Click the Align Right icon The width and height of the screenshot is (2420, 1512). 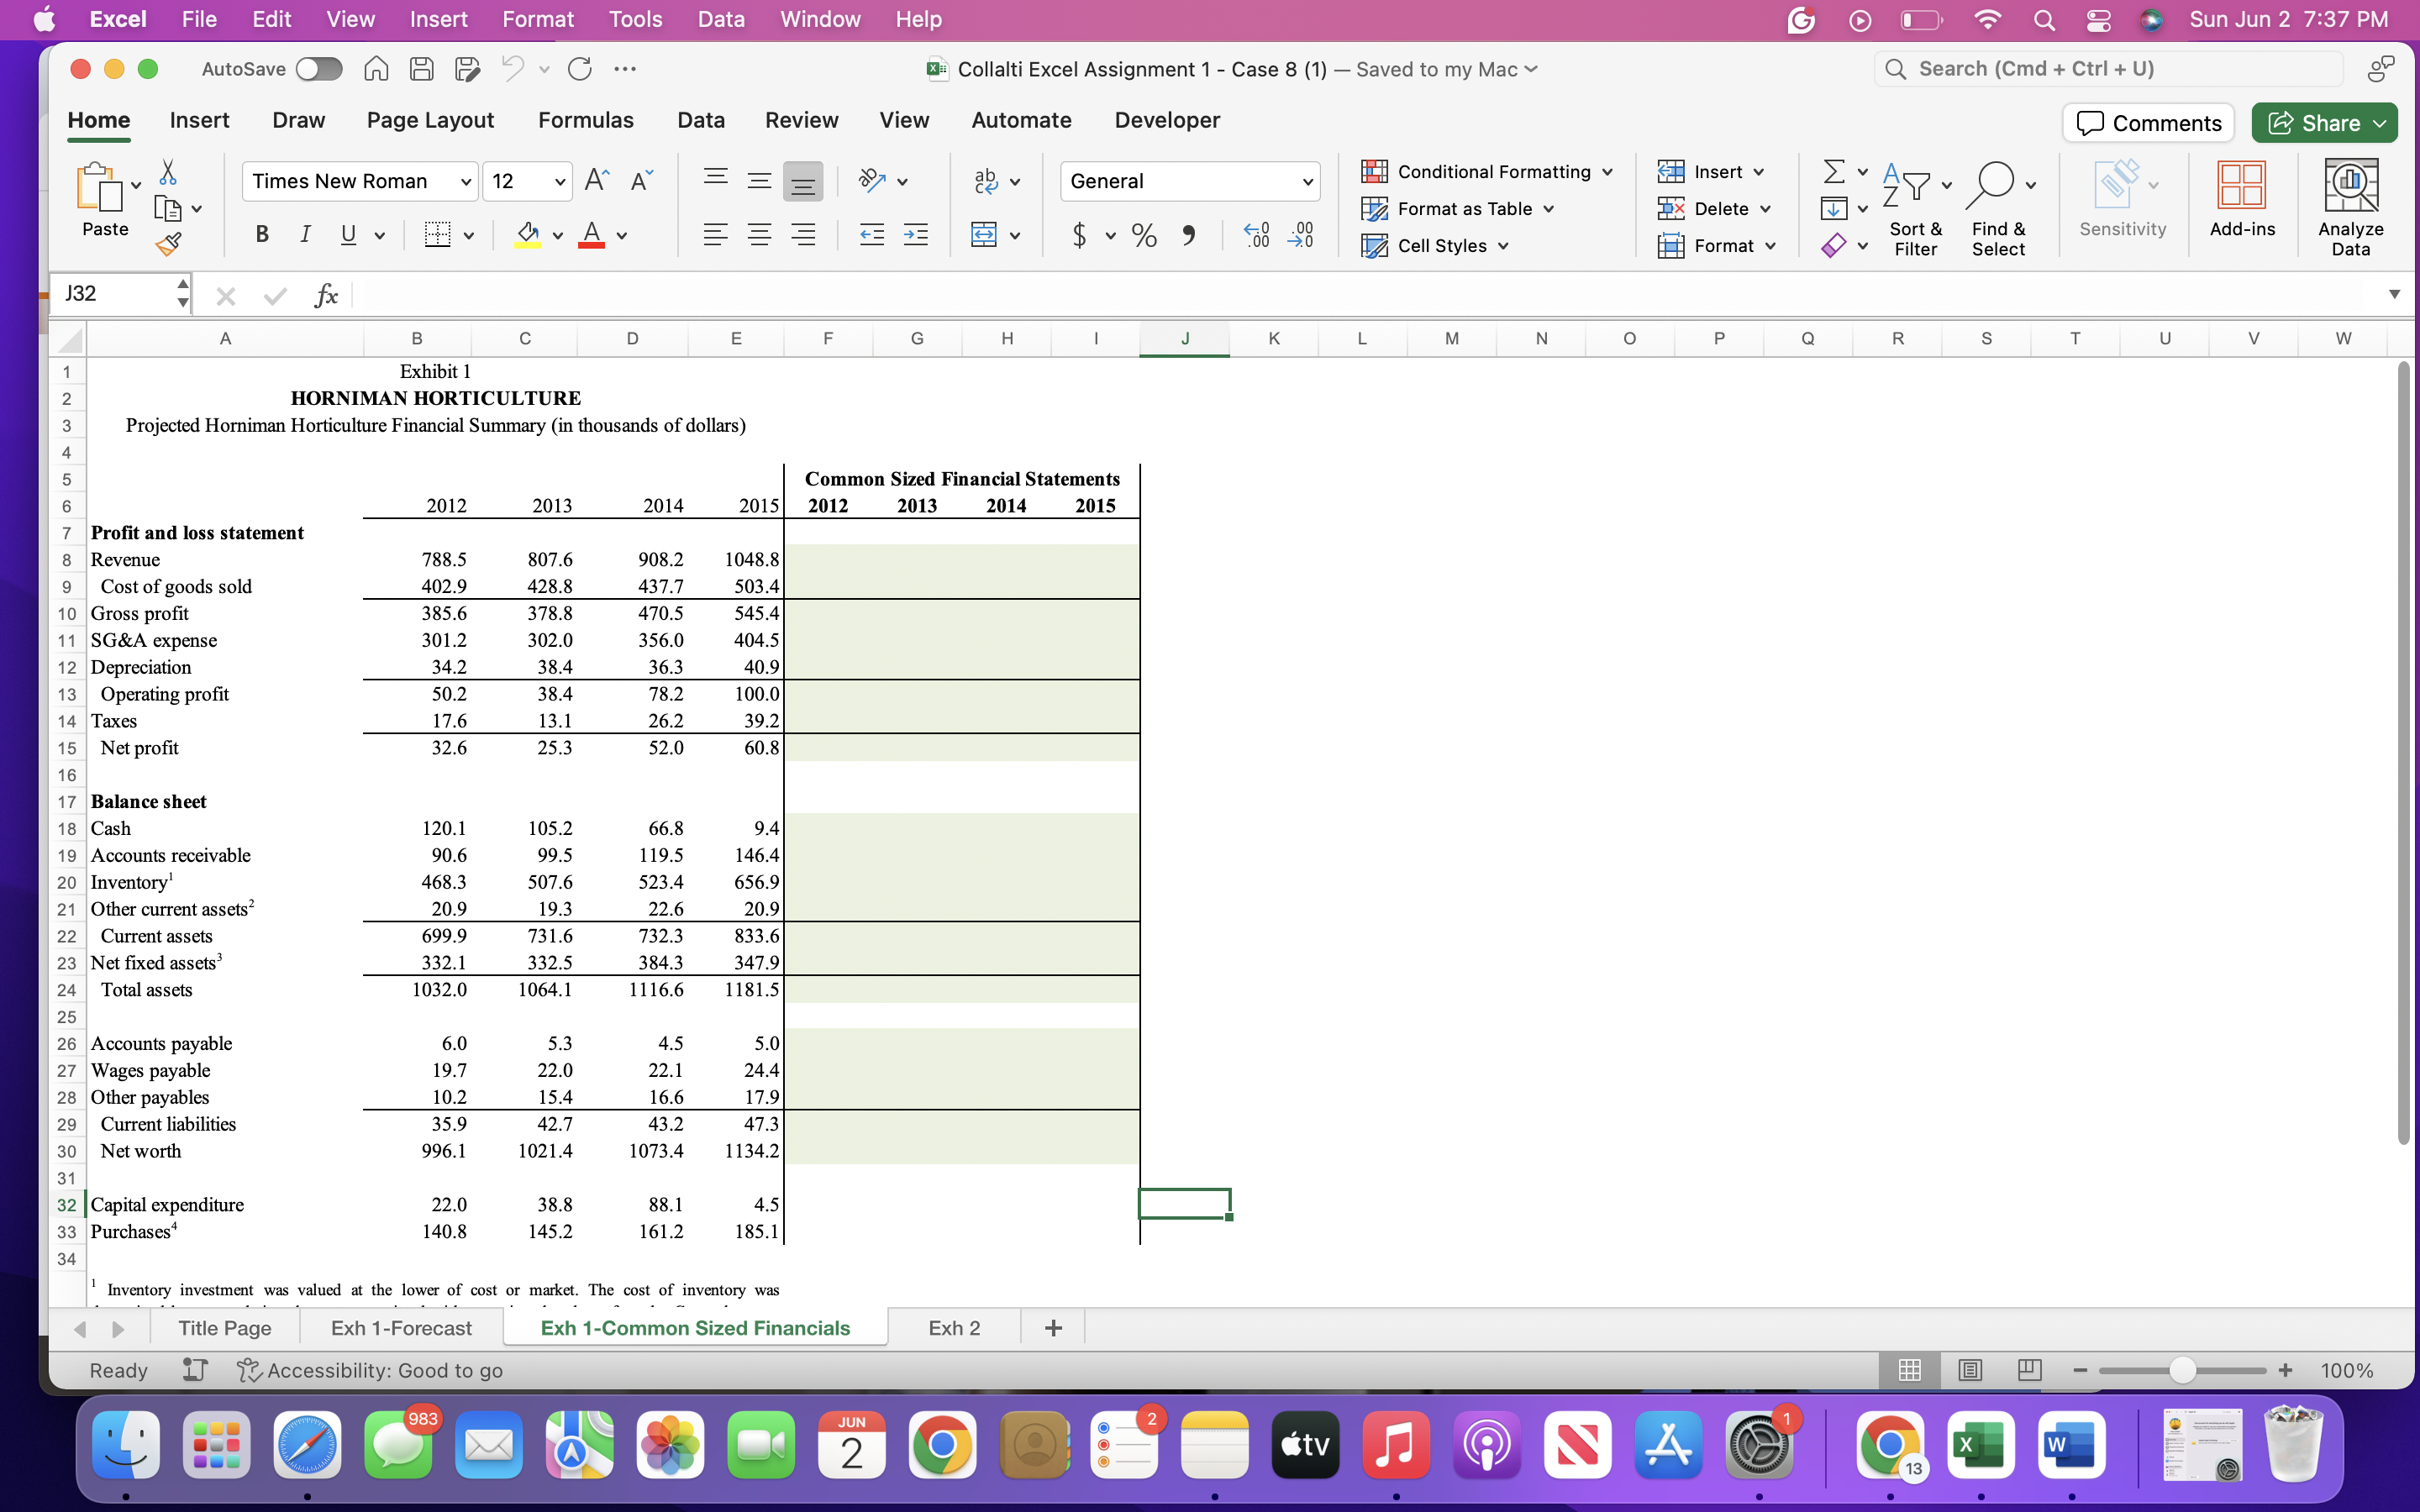(803, 235)
